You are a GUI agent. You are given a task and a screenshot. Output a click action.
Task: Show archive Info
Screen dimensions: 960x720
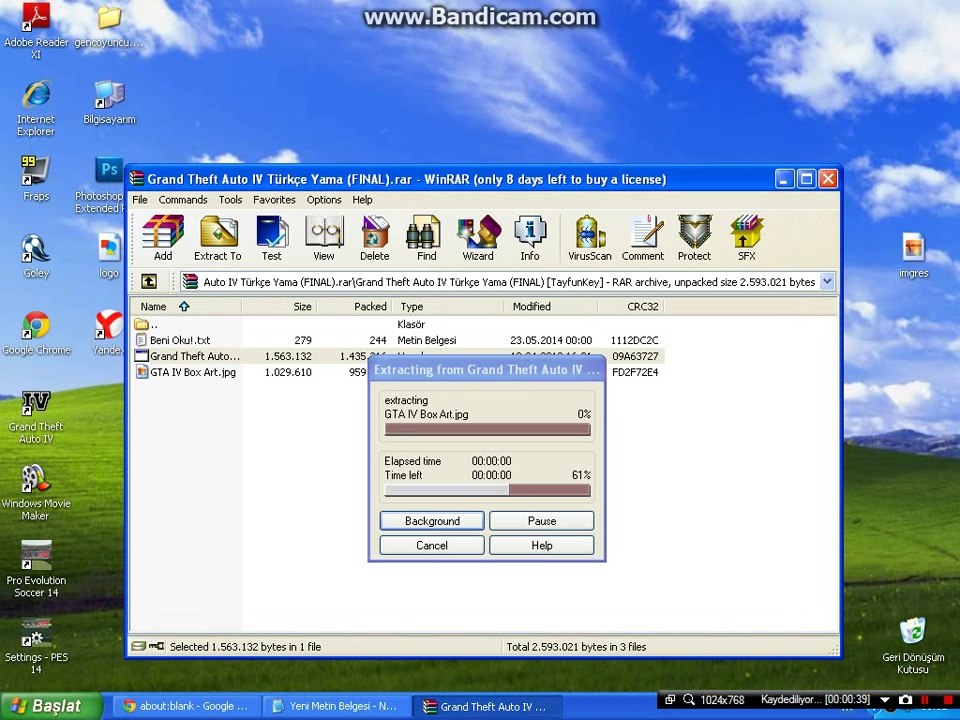pos(530,238)
